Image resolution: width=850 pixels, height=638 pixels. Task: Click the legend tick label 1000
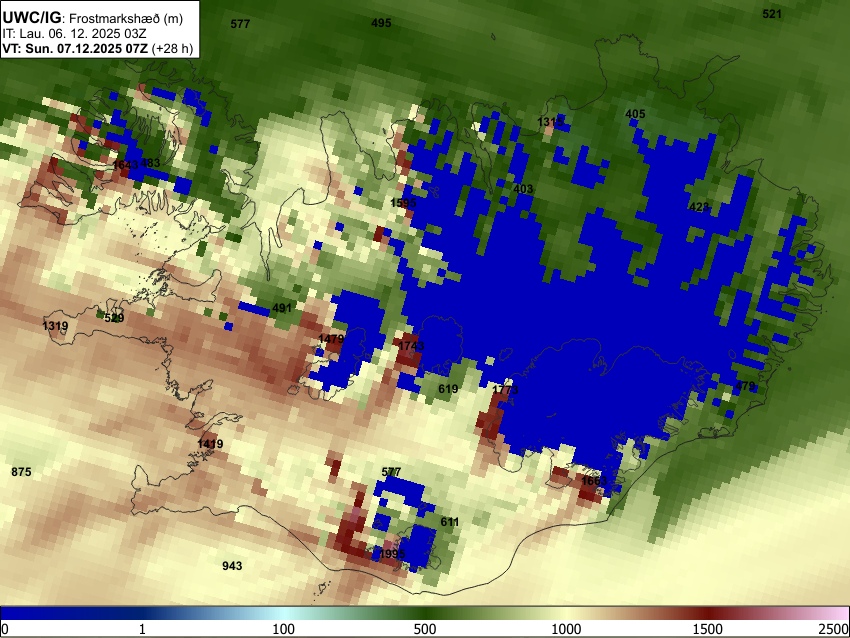566,629
